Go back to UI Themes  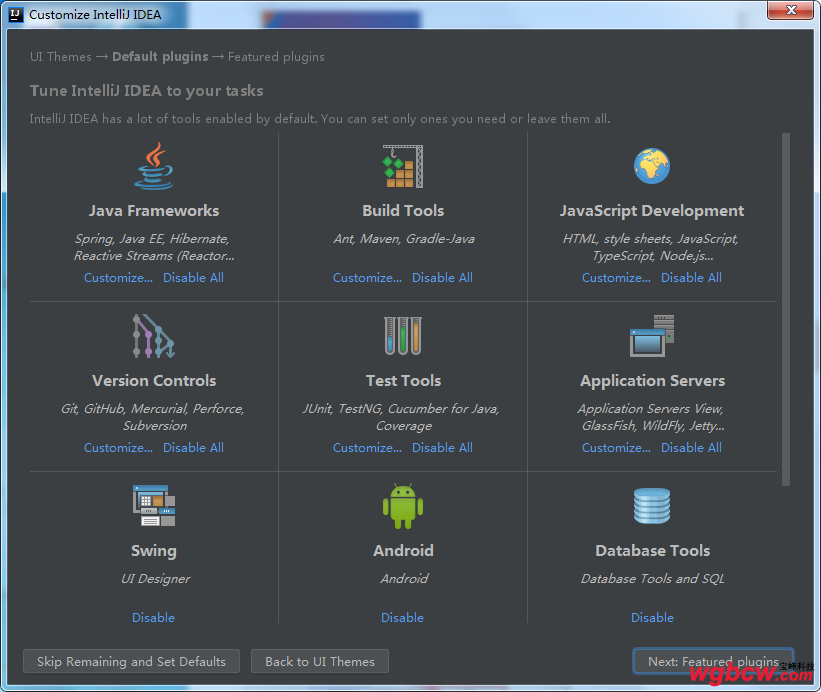pyautogui.click(x=320, y=661)
